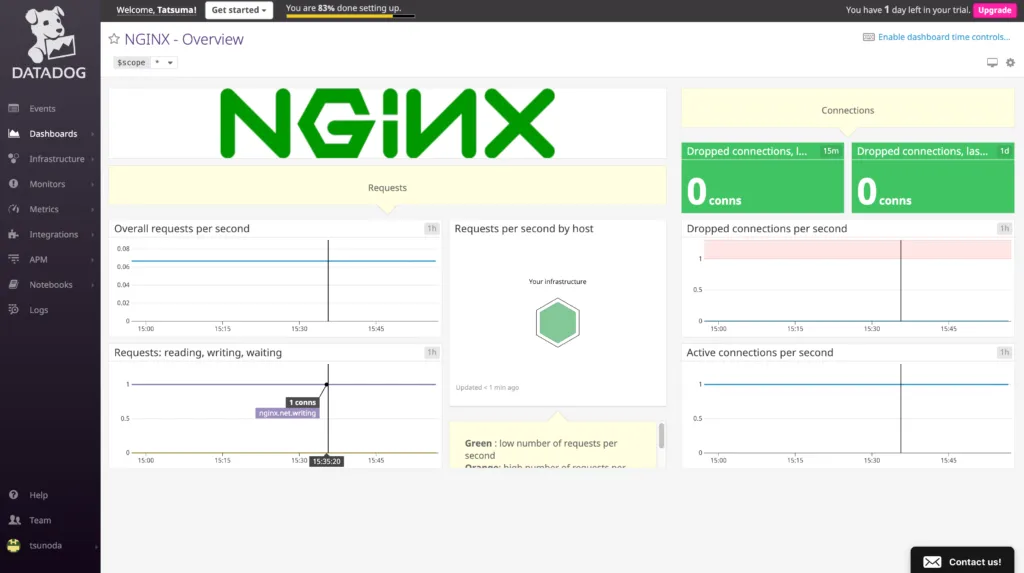Open the Get started dropdown

[x=239, y=10]
